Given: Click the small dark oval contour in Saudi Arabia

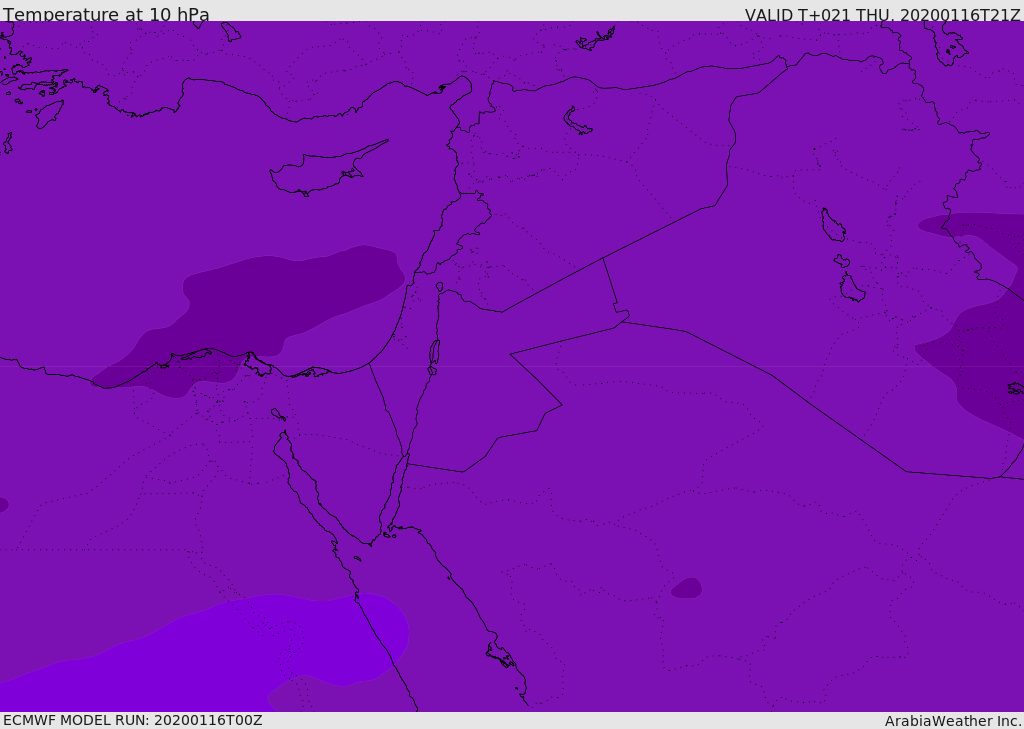Looking at the screenshot, I should point(686,588).
